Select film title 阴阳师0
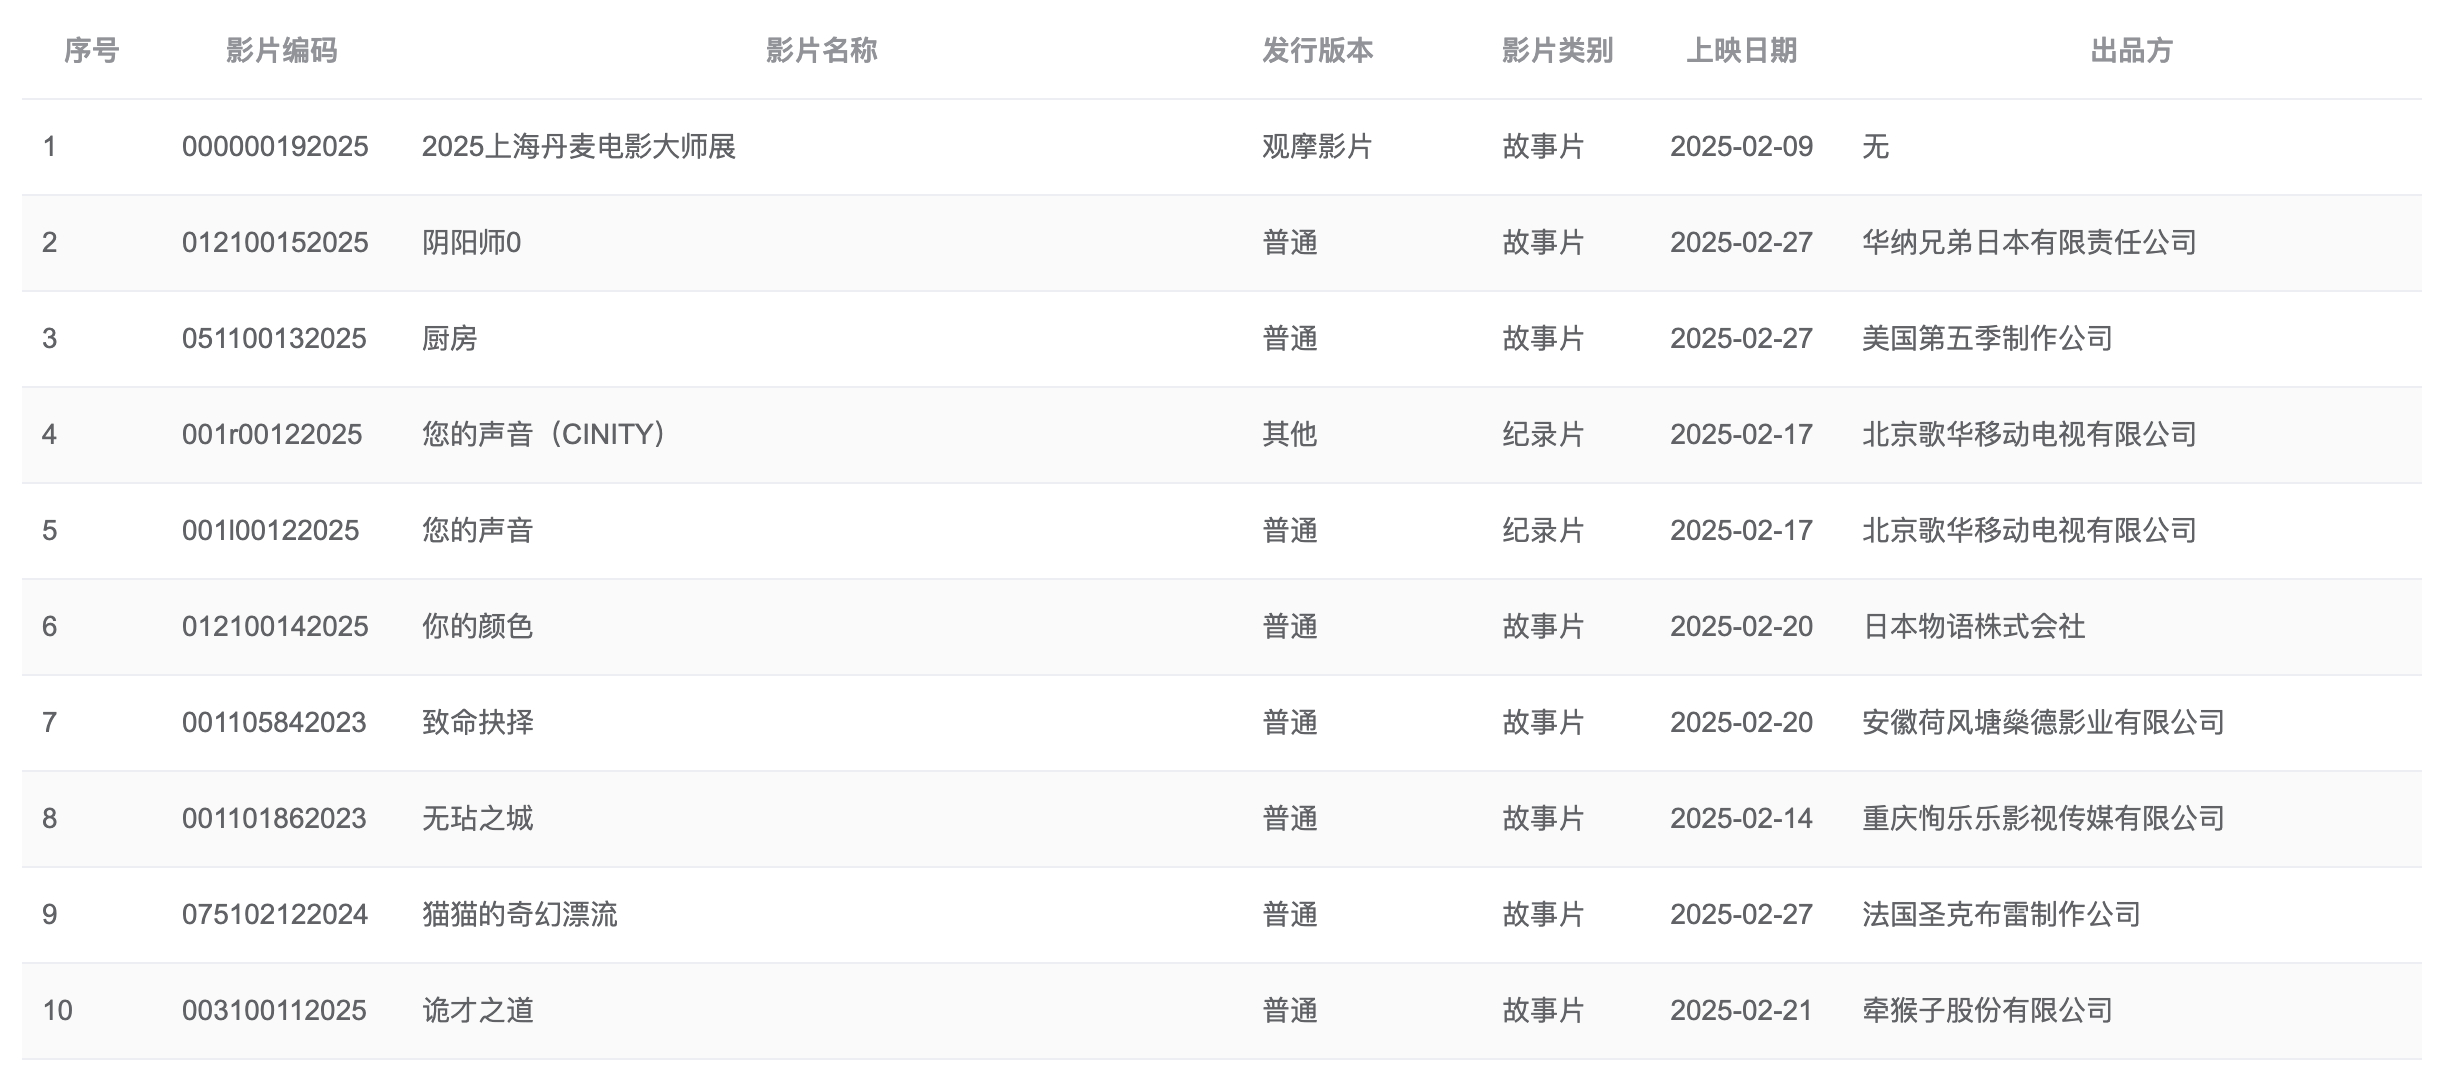The height and width of the screenshot is (1082, 2456). point(471,243)
